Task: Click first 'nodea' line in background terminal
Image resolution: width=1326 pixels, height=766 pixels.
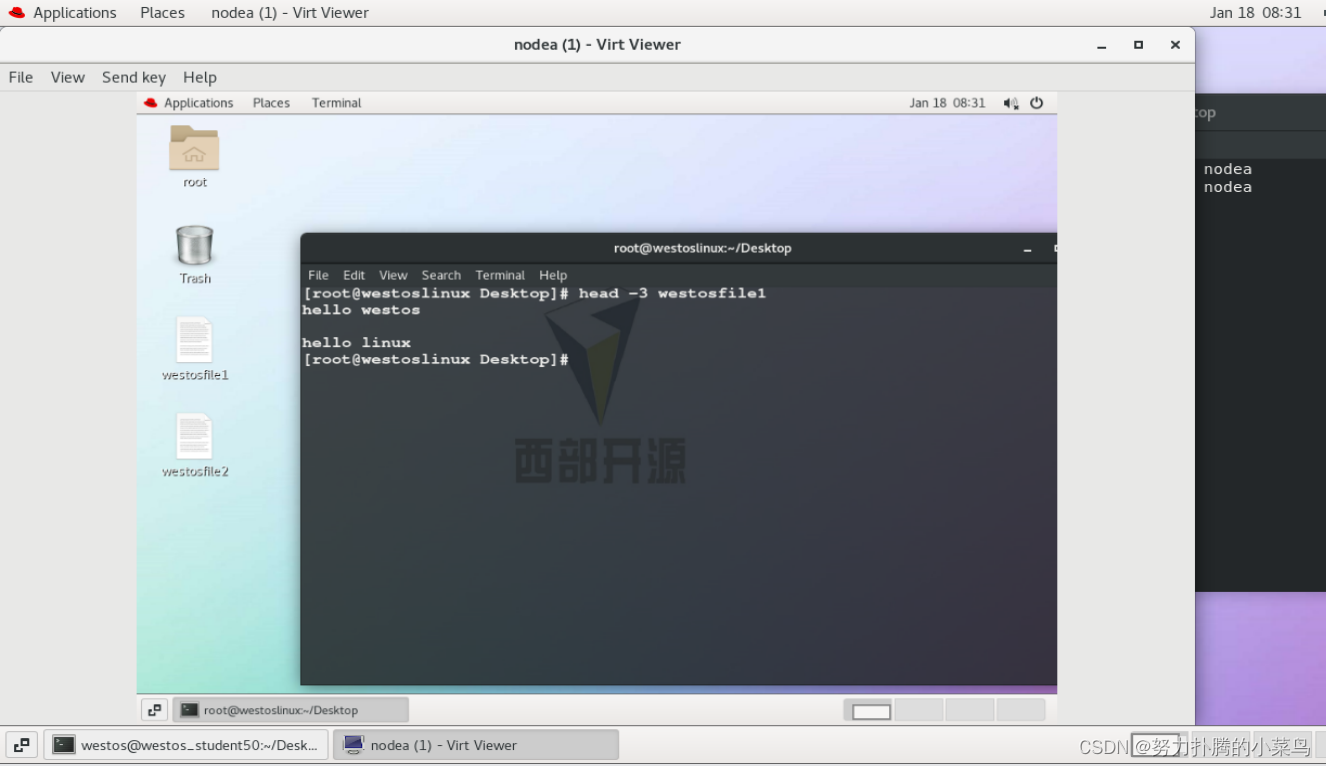Action: coord(1228,169)
